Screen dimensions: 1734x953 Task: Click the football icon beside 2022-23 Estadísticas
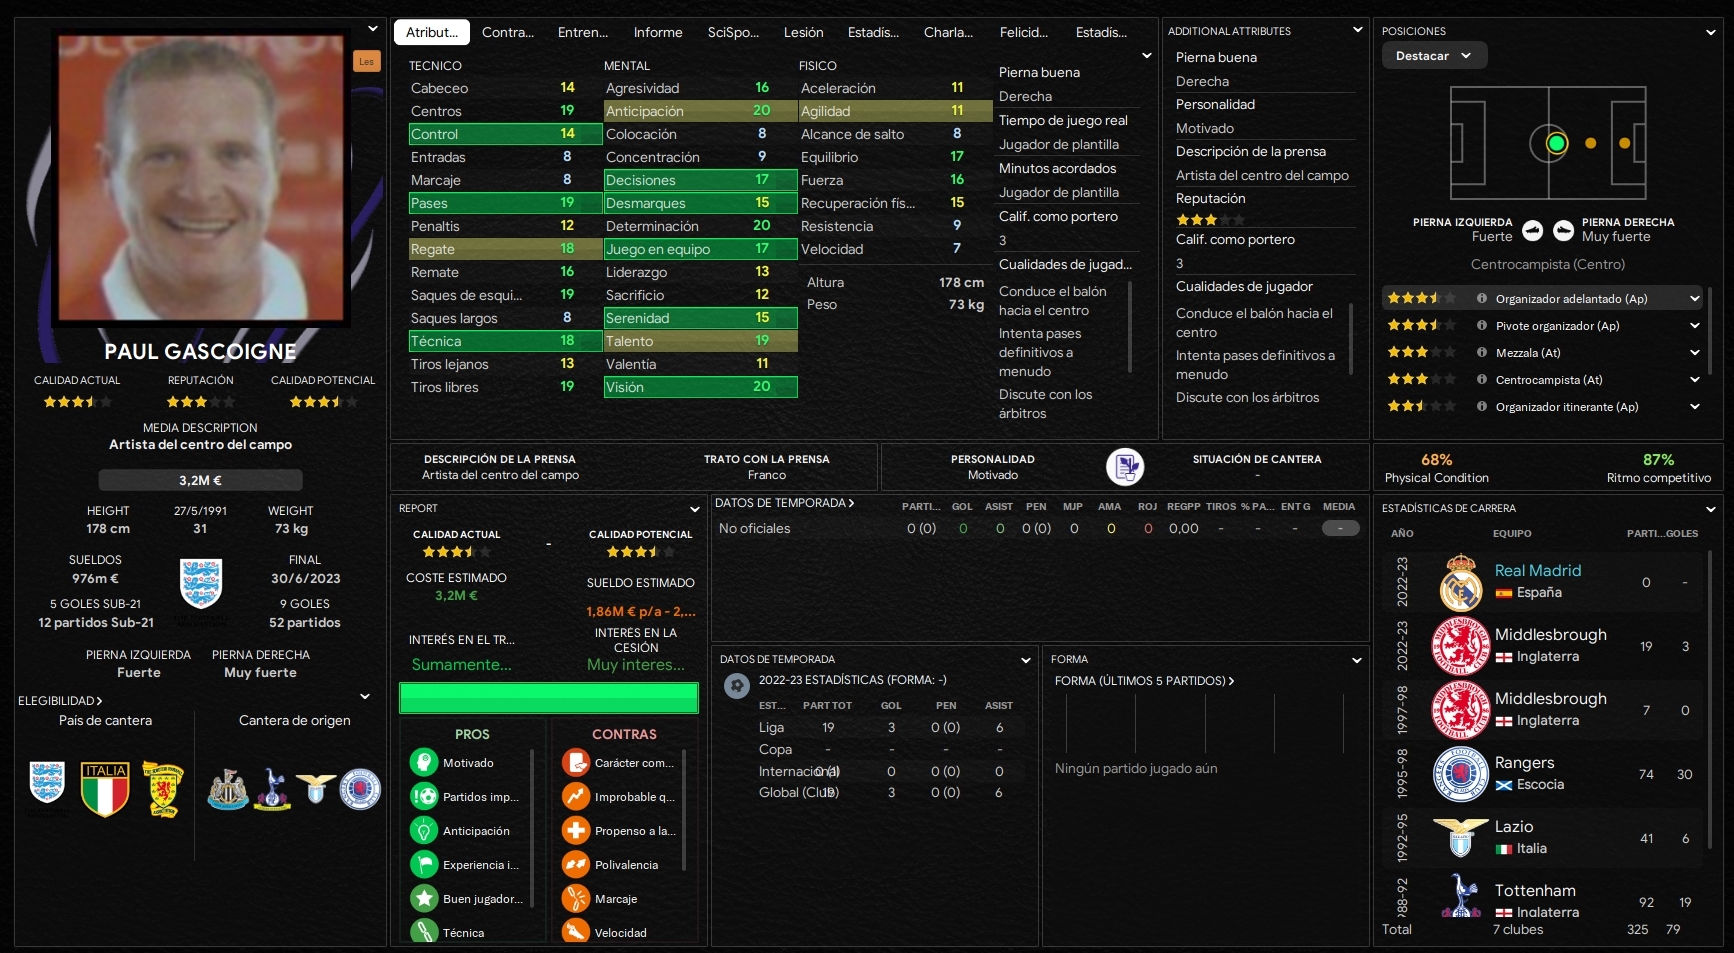pyautogui.click(x=737, y=686)
